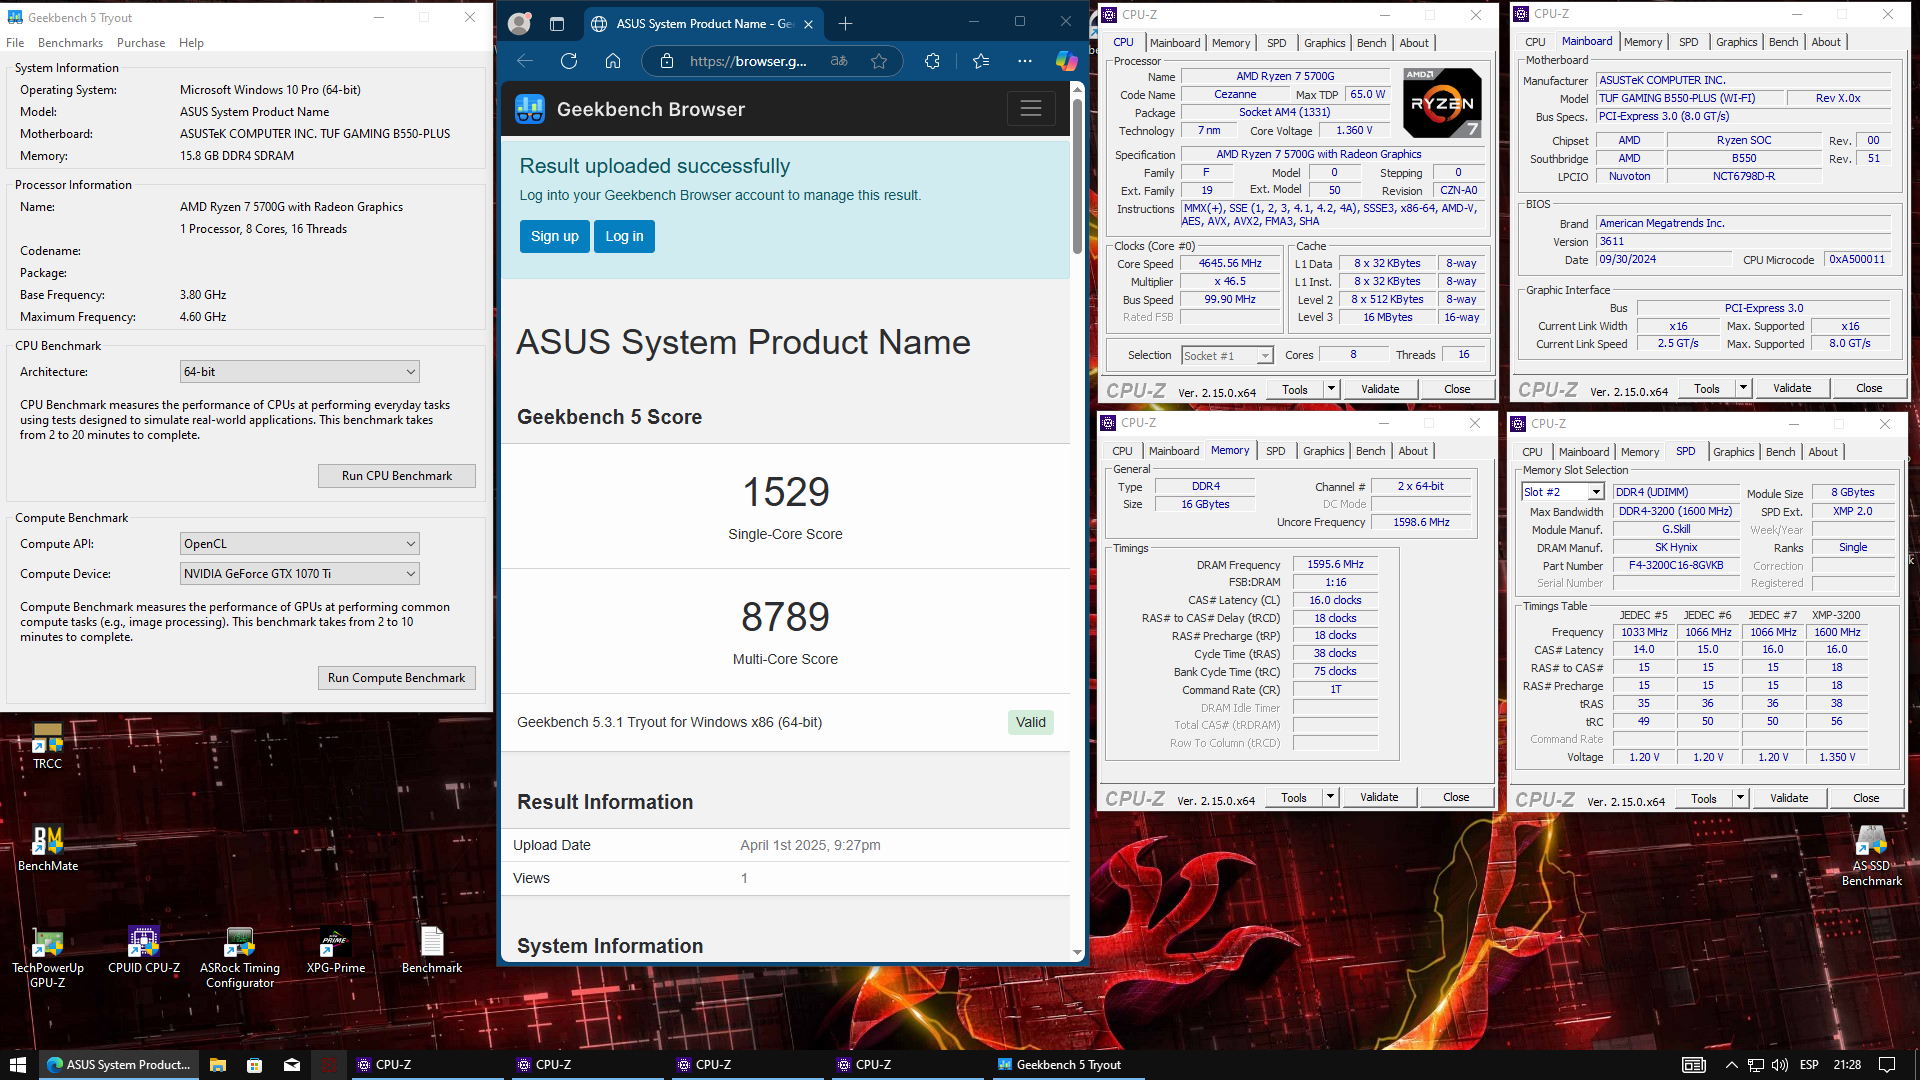Screen dimensions: 1920x1080
Task: Click Run Compute Benchmark button
Action: point(396,678)
